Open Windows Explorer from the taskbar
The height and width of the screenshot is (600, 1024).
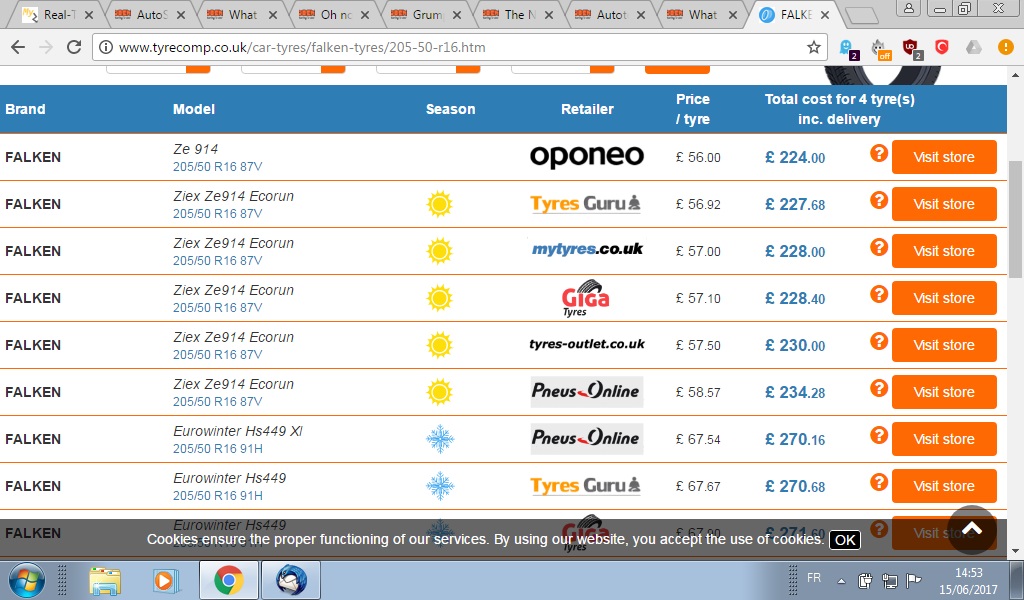[x=105, y=580]
